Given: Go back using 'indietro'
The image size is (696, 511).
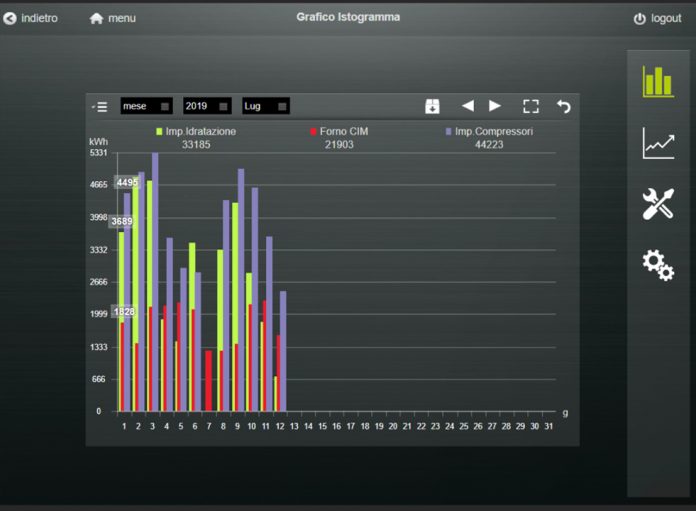Looking at the screenshot, I should 31,18.
